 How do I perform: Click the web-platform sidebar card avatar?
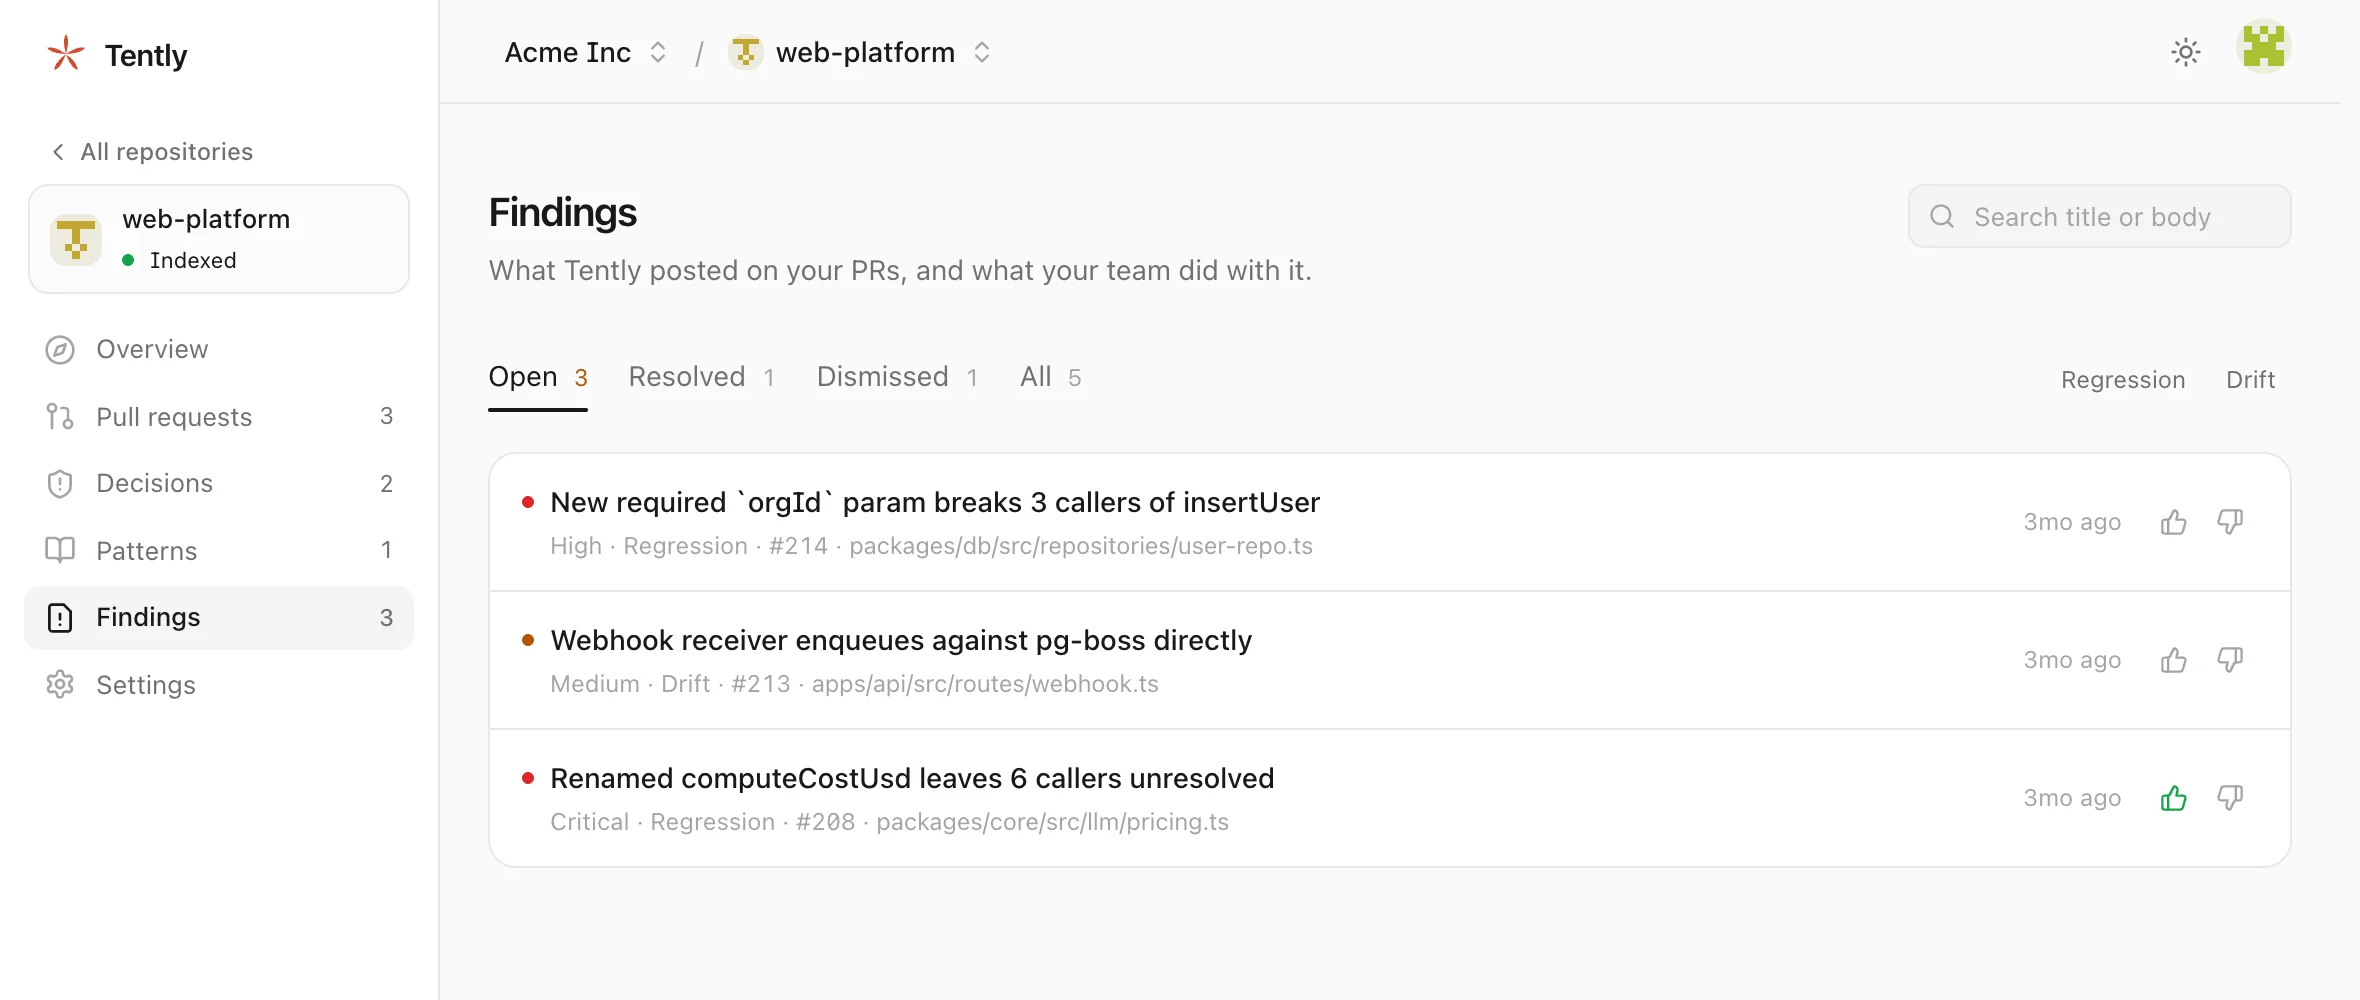click(x=76, y=239)
